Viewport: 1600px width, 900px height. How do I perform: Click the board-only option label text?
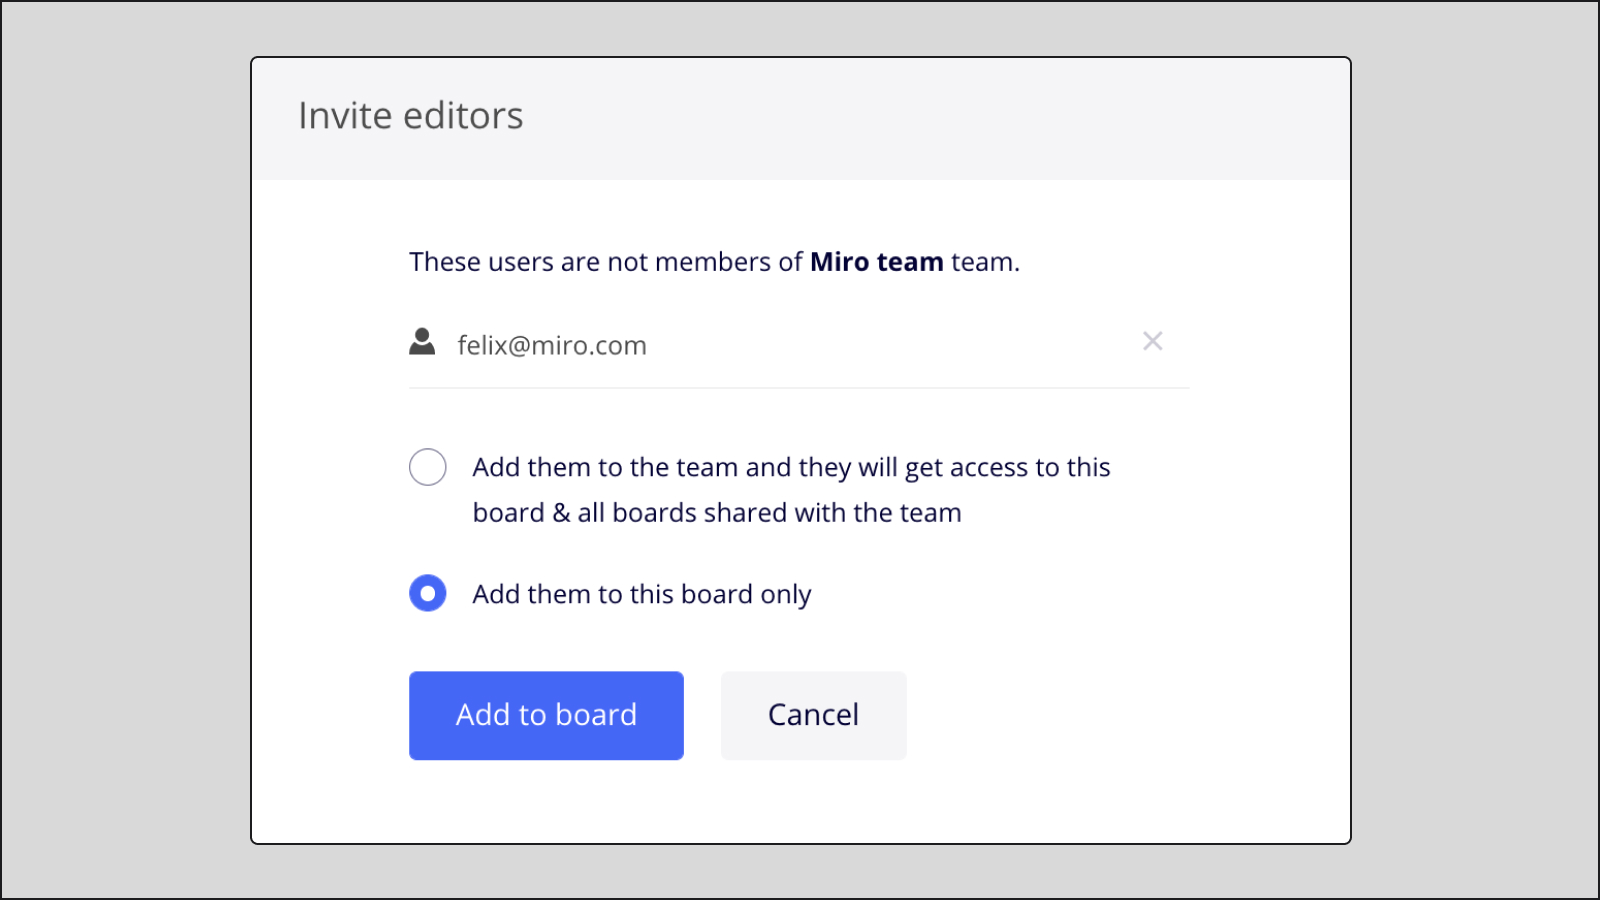[641, 593]
